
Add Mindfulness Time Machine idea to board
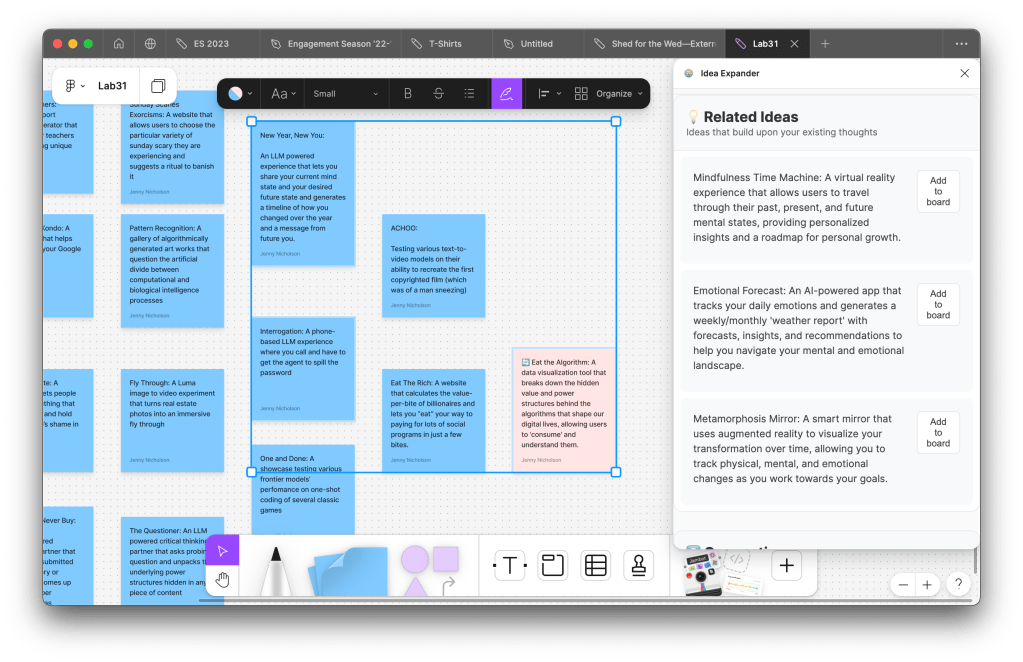point(938,191)
